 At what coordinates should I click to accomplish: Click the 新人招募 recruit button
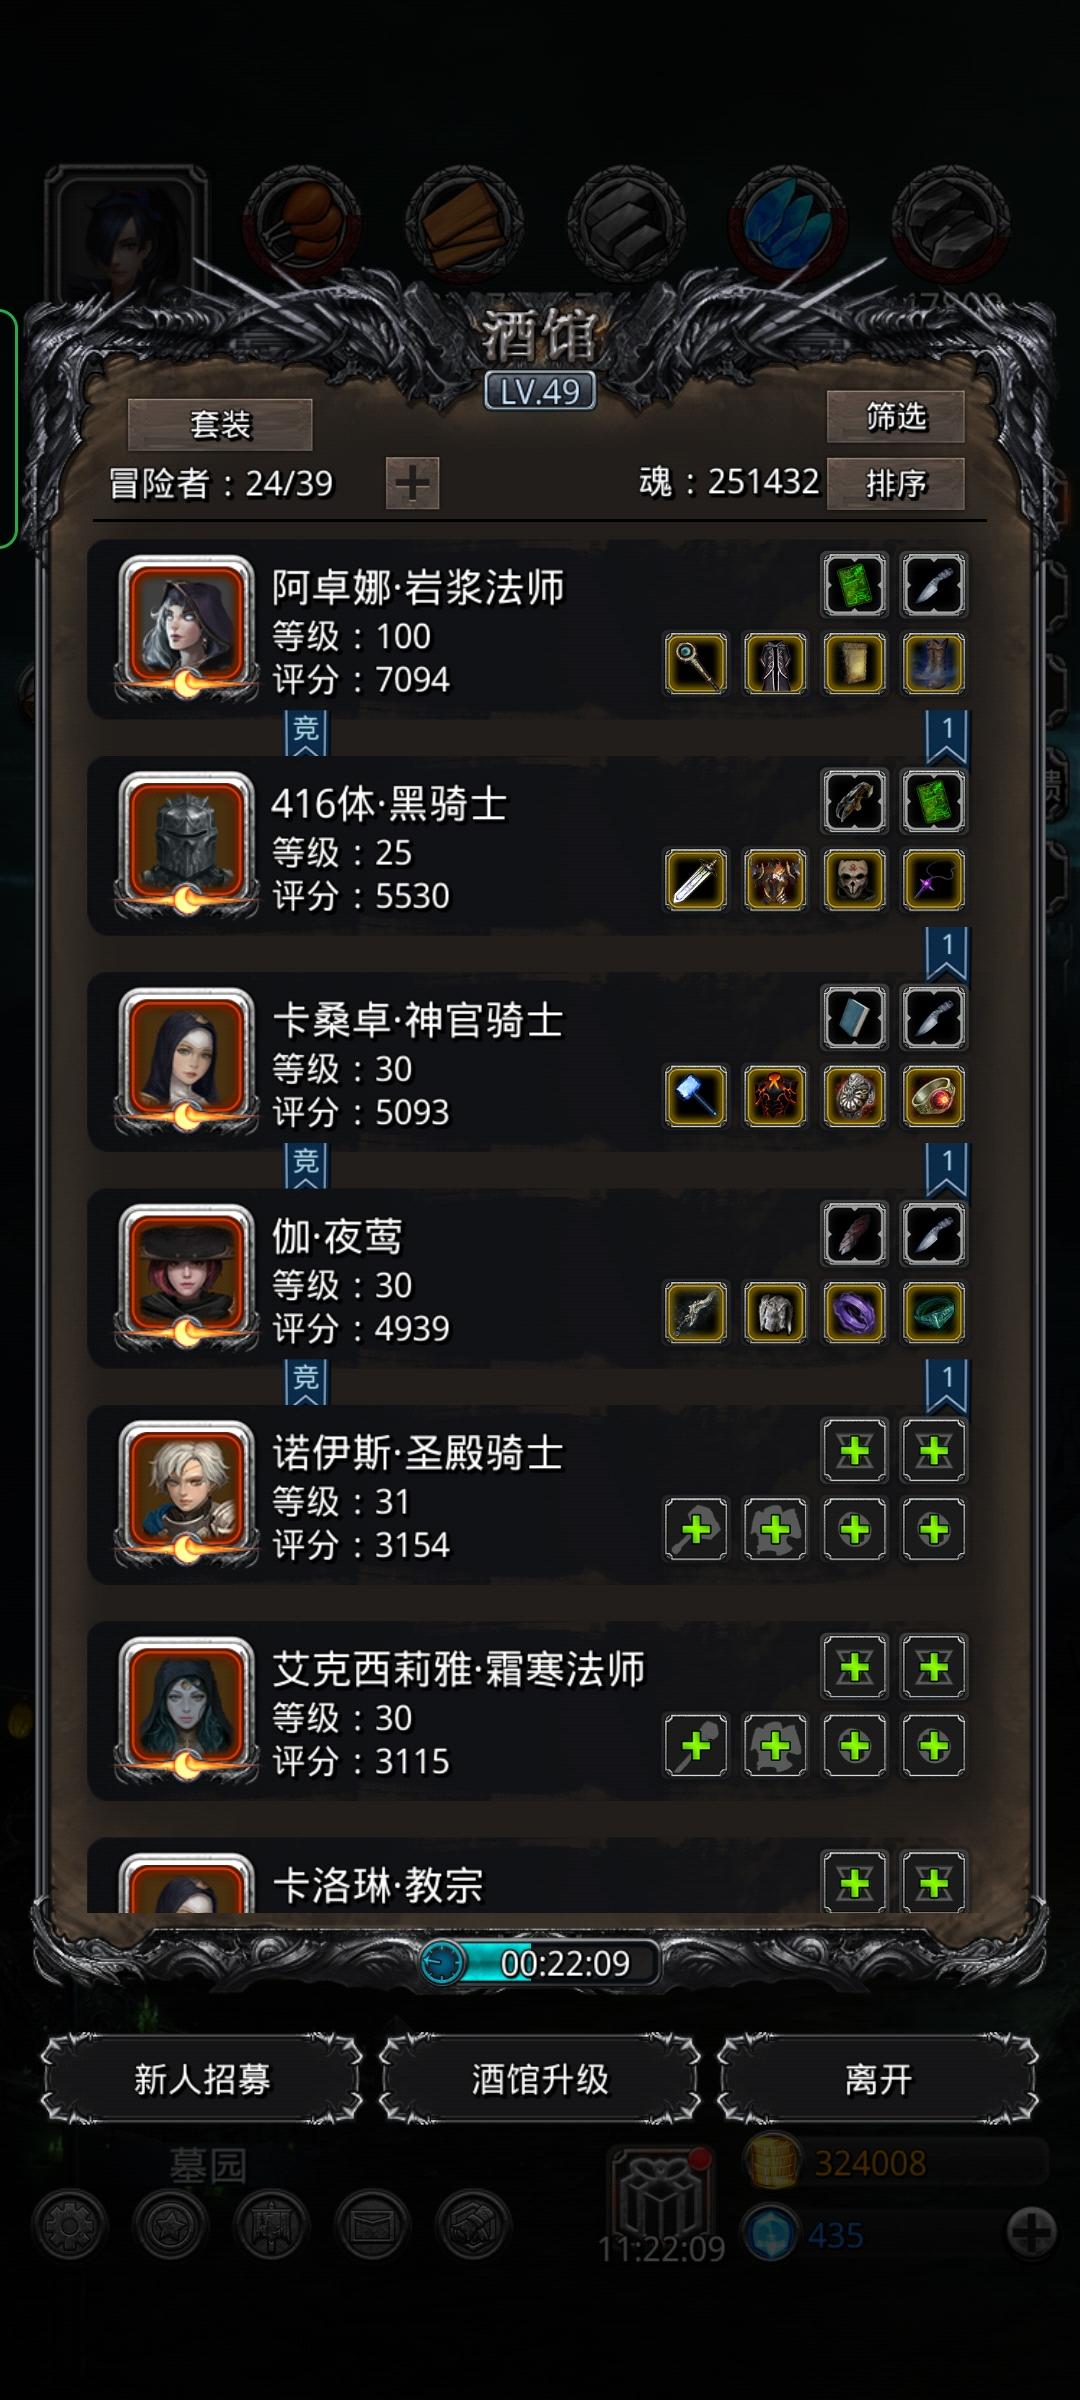pos(202,2079)
